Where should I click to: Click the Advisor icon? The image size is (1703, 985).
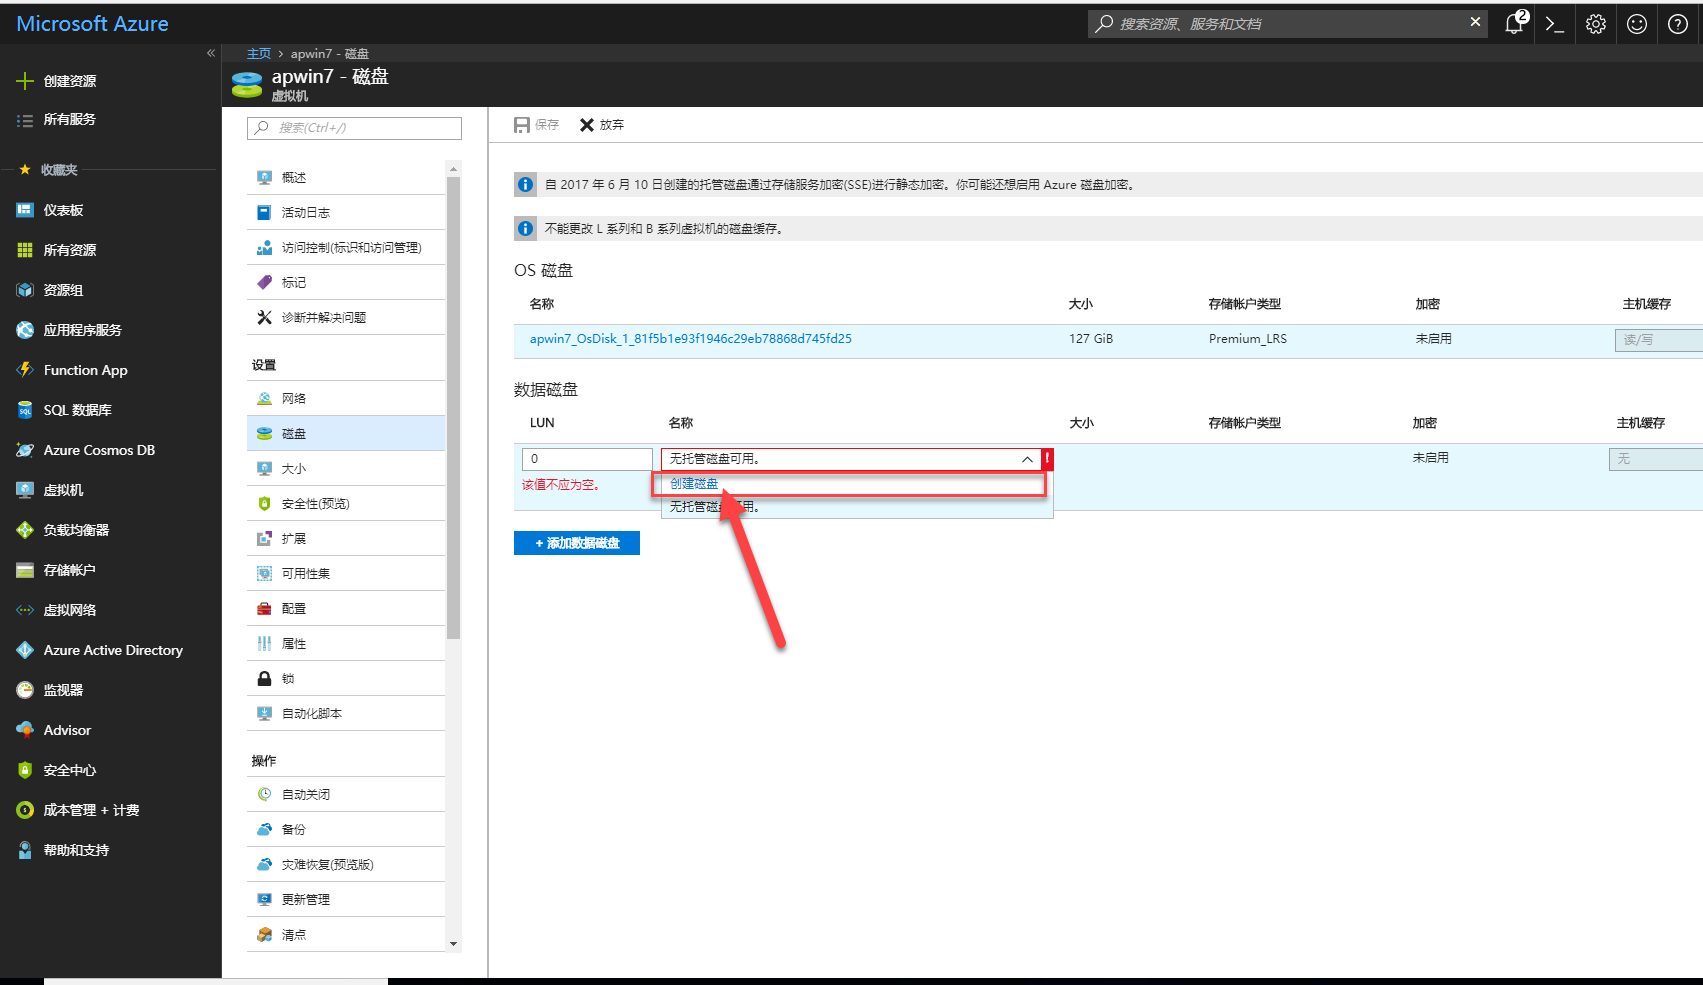(x=25, y=730)
